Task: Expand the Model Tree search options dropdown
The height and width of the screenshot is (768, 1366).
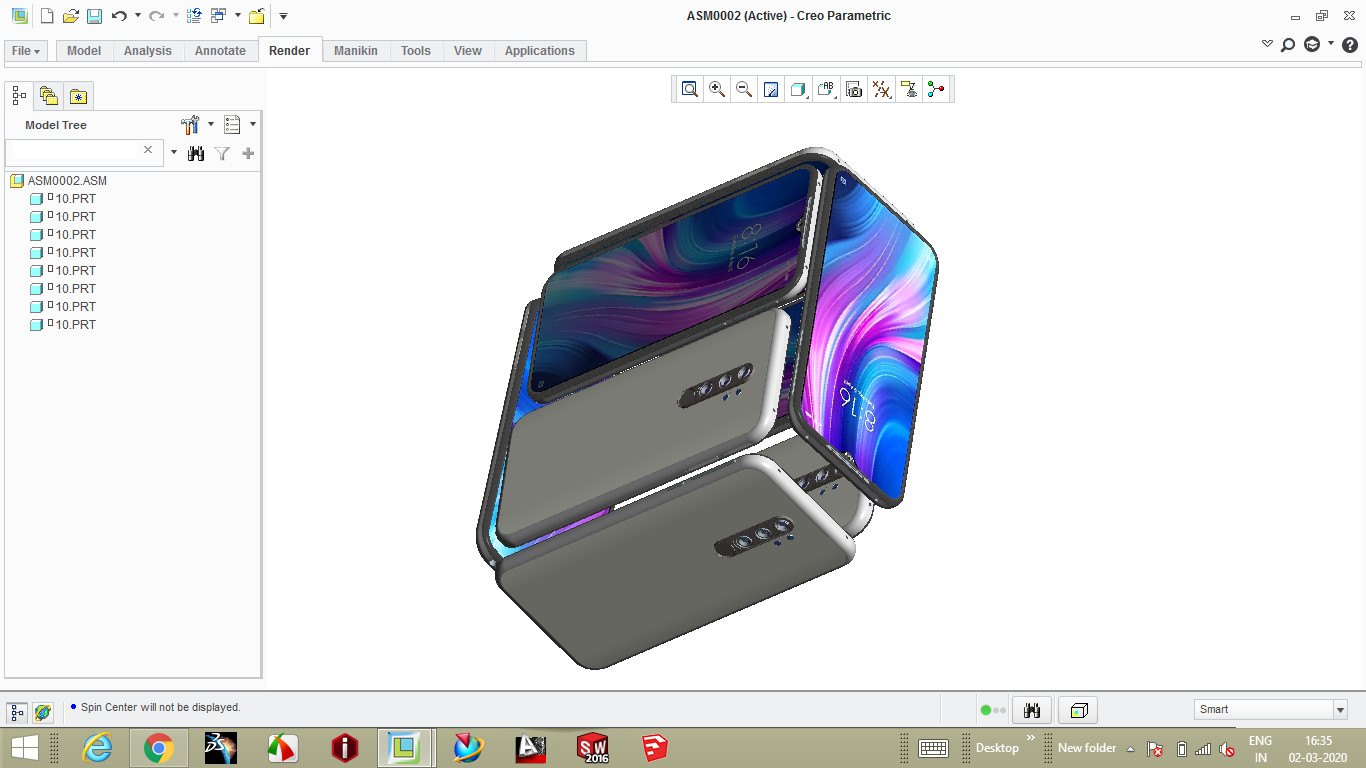Action: coord(173,153)
